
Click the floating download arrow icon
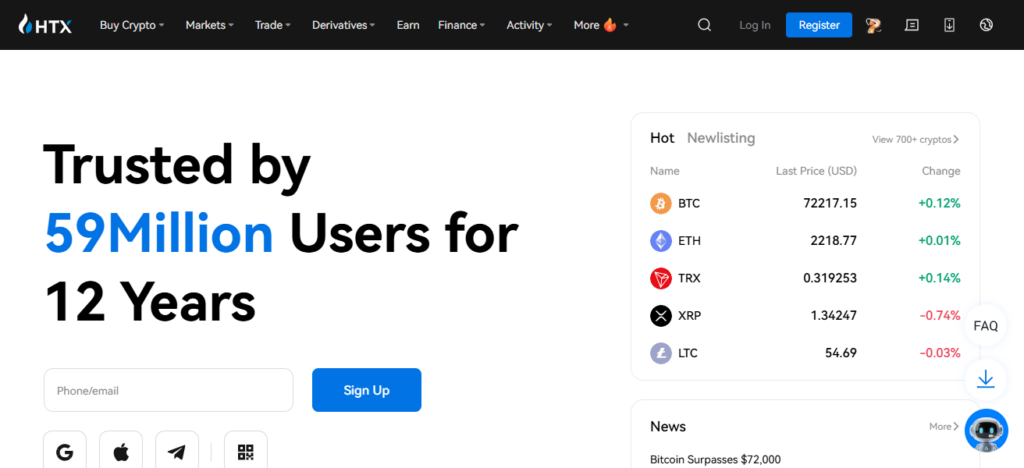coord(985,380)
